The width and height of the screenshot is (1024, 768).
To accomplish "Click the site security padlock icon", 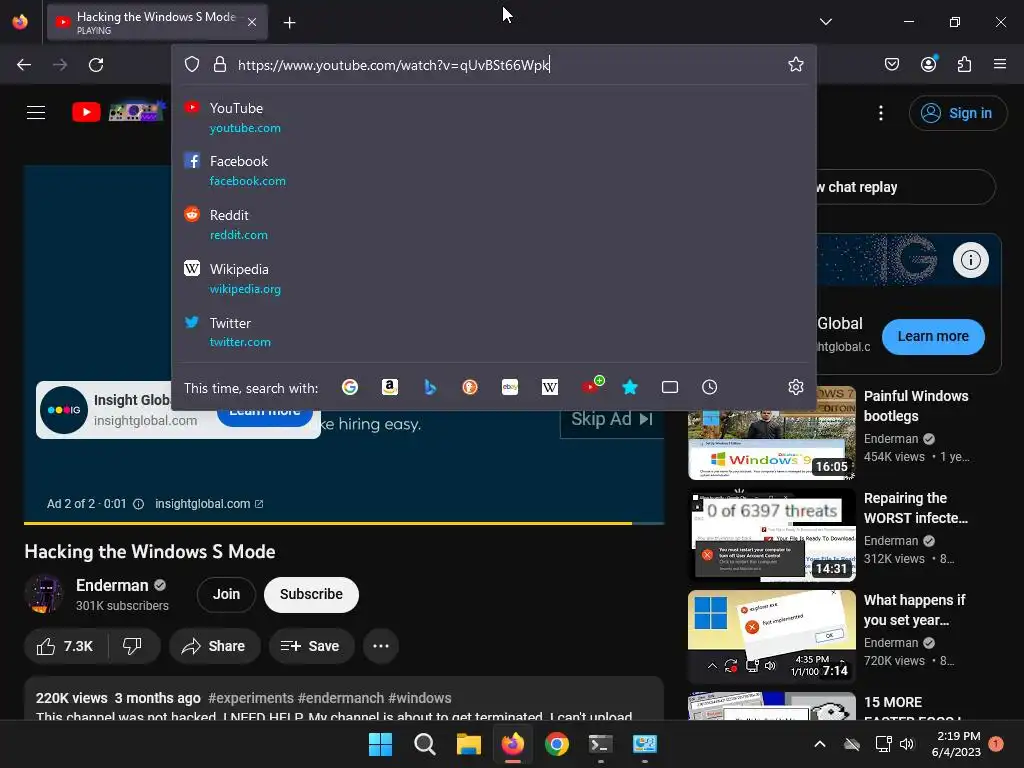I will tap(220, 64).
